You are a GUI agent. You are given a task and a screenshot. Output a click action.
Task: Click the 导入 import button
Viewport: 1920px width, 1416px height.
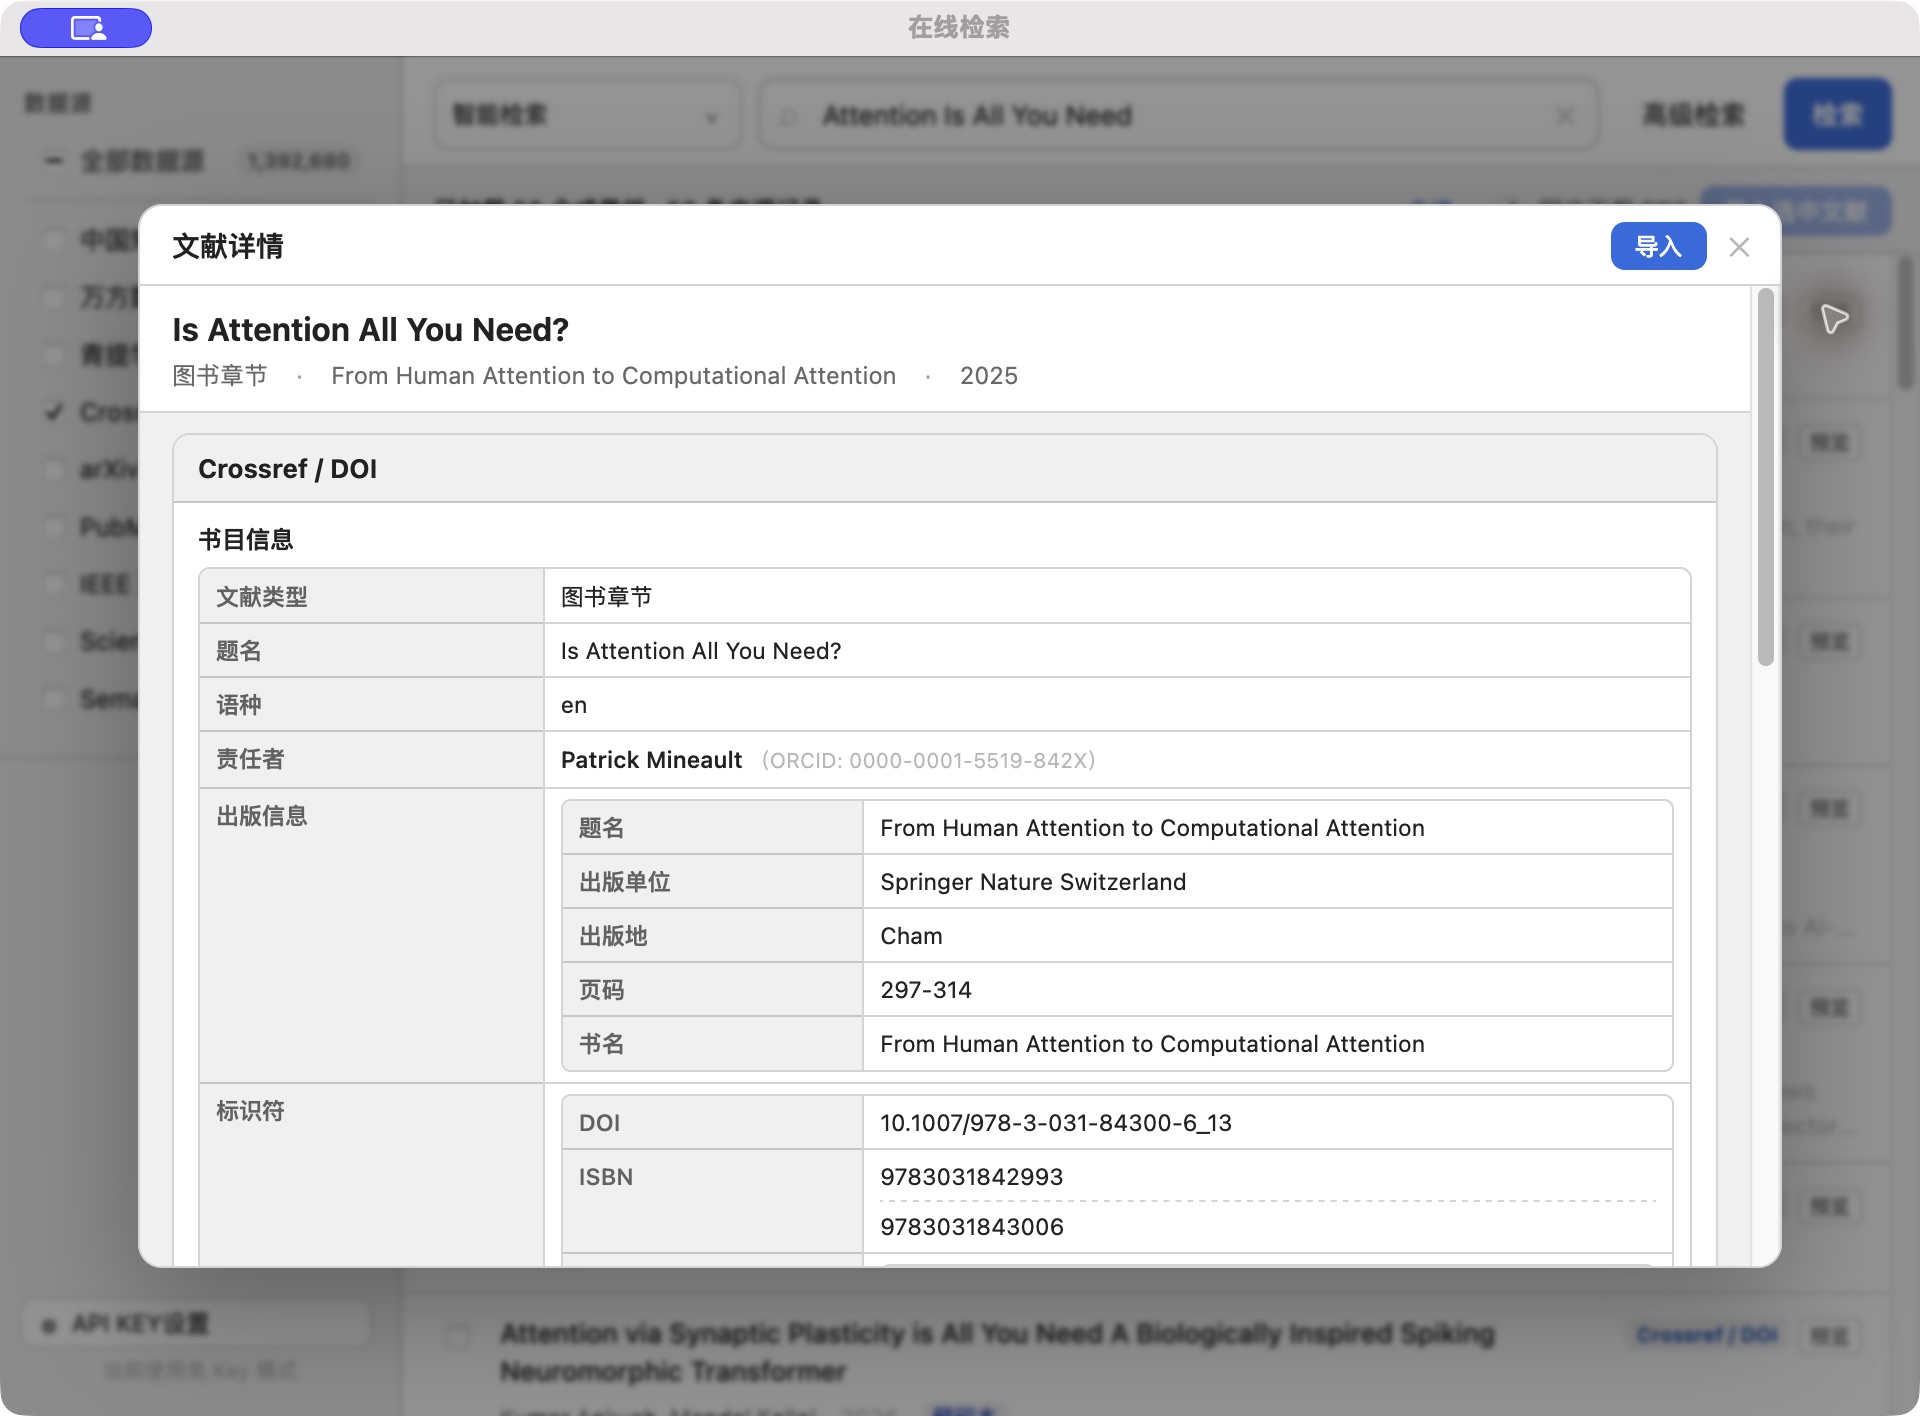click(1658, 246)
